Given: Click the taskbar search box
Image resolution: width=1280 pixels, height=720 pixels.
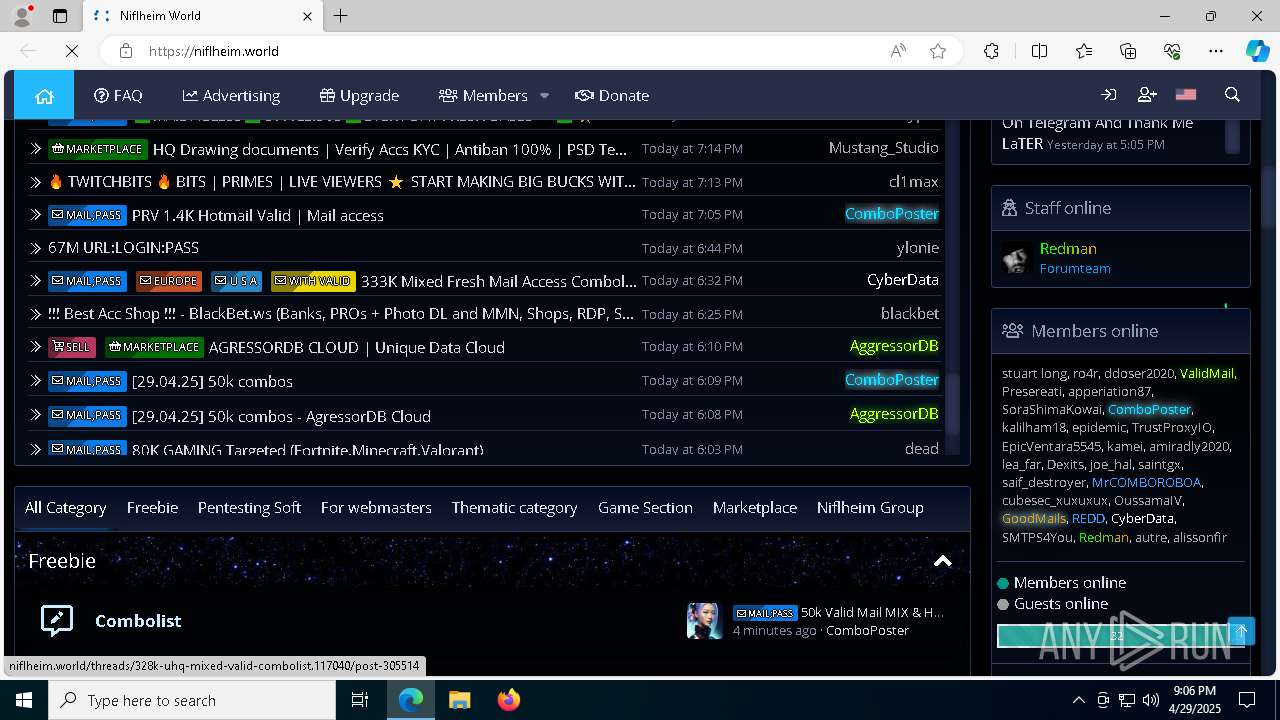Looking at the screenshot, I should (192, 700).
